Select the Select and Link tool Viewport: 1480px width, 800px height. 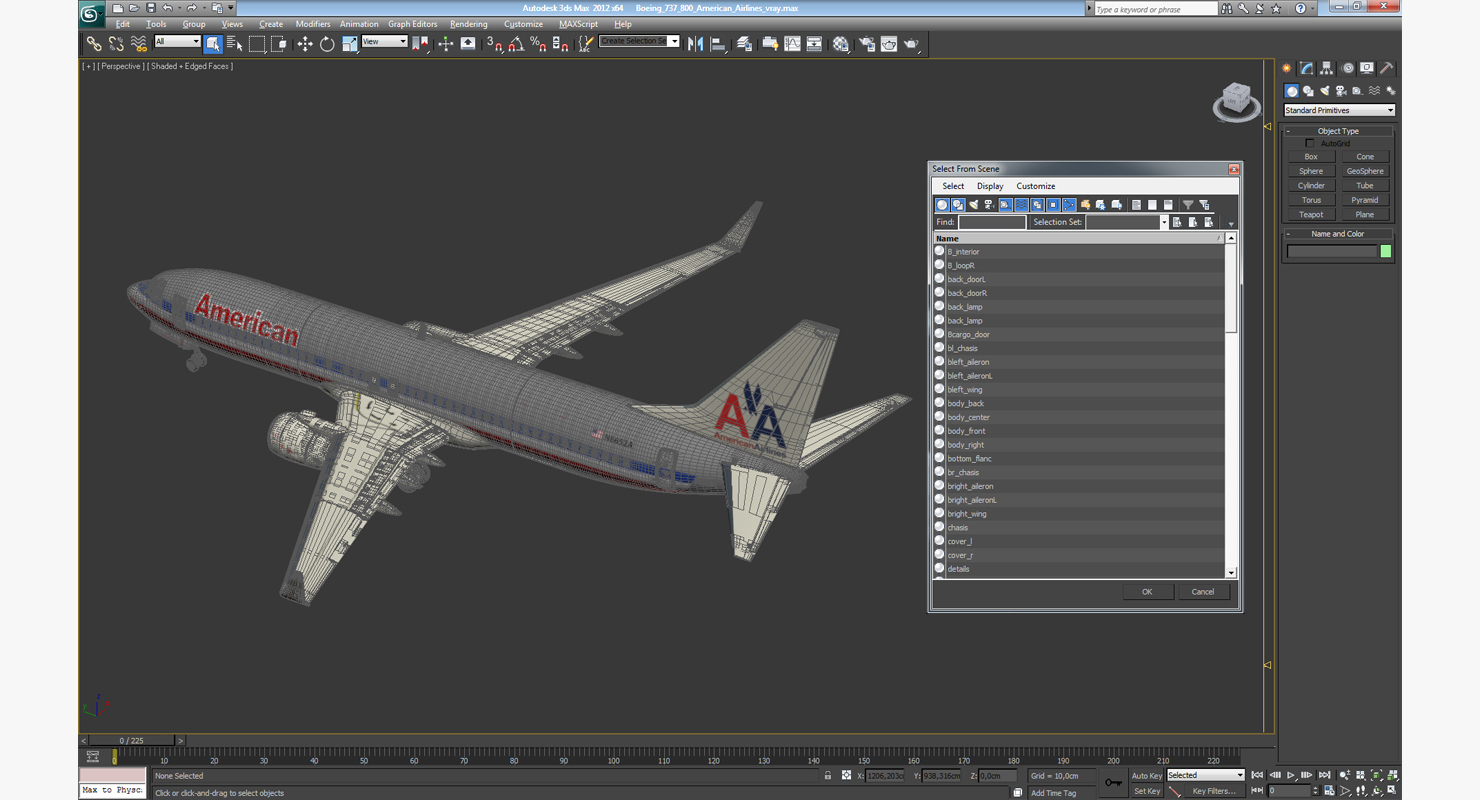coord(93,43)
